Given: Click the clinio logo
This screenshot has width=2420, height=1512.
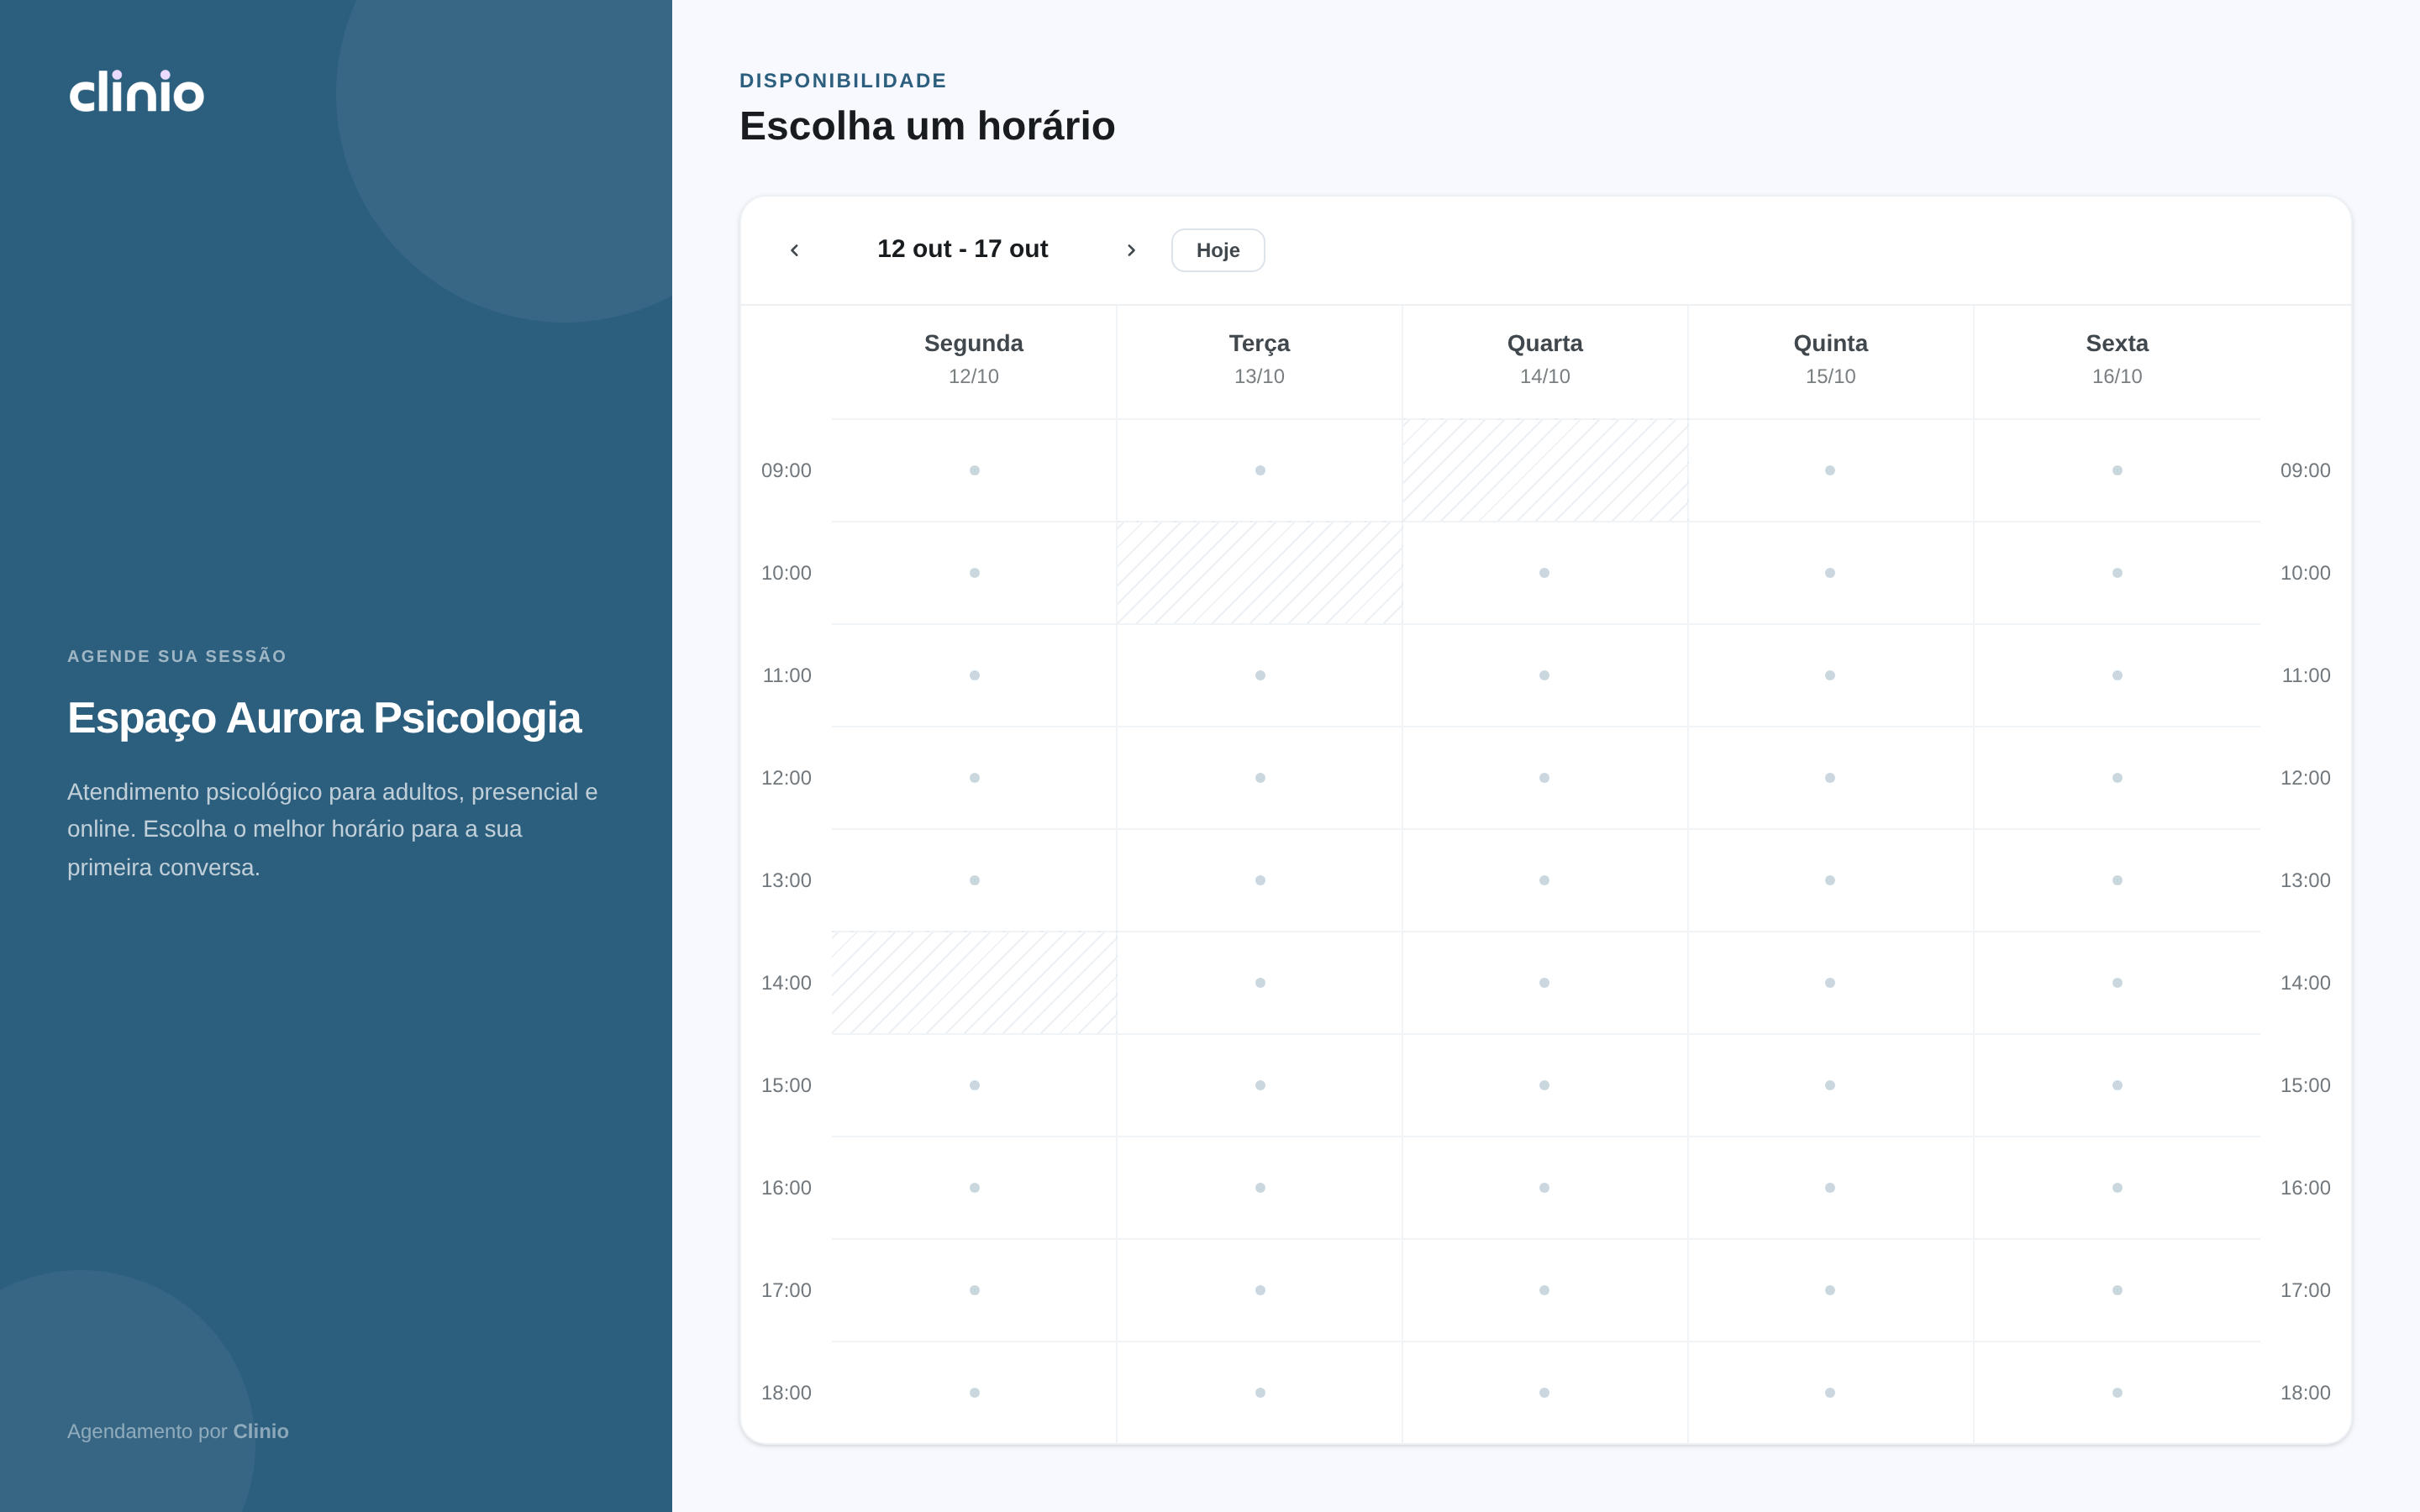Looking at the screenshot, I should pyautogui.click(x=136, y=91).
